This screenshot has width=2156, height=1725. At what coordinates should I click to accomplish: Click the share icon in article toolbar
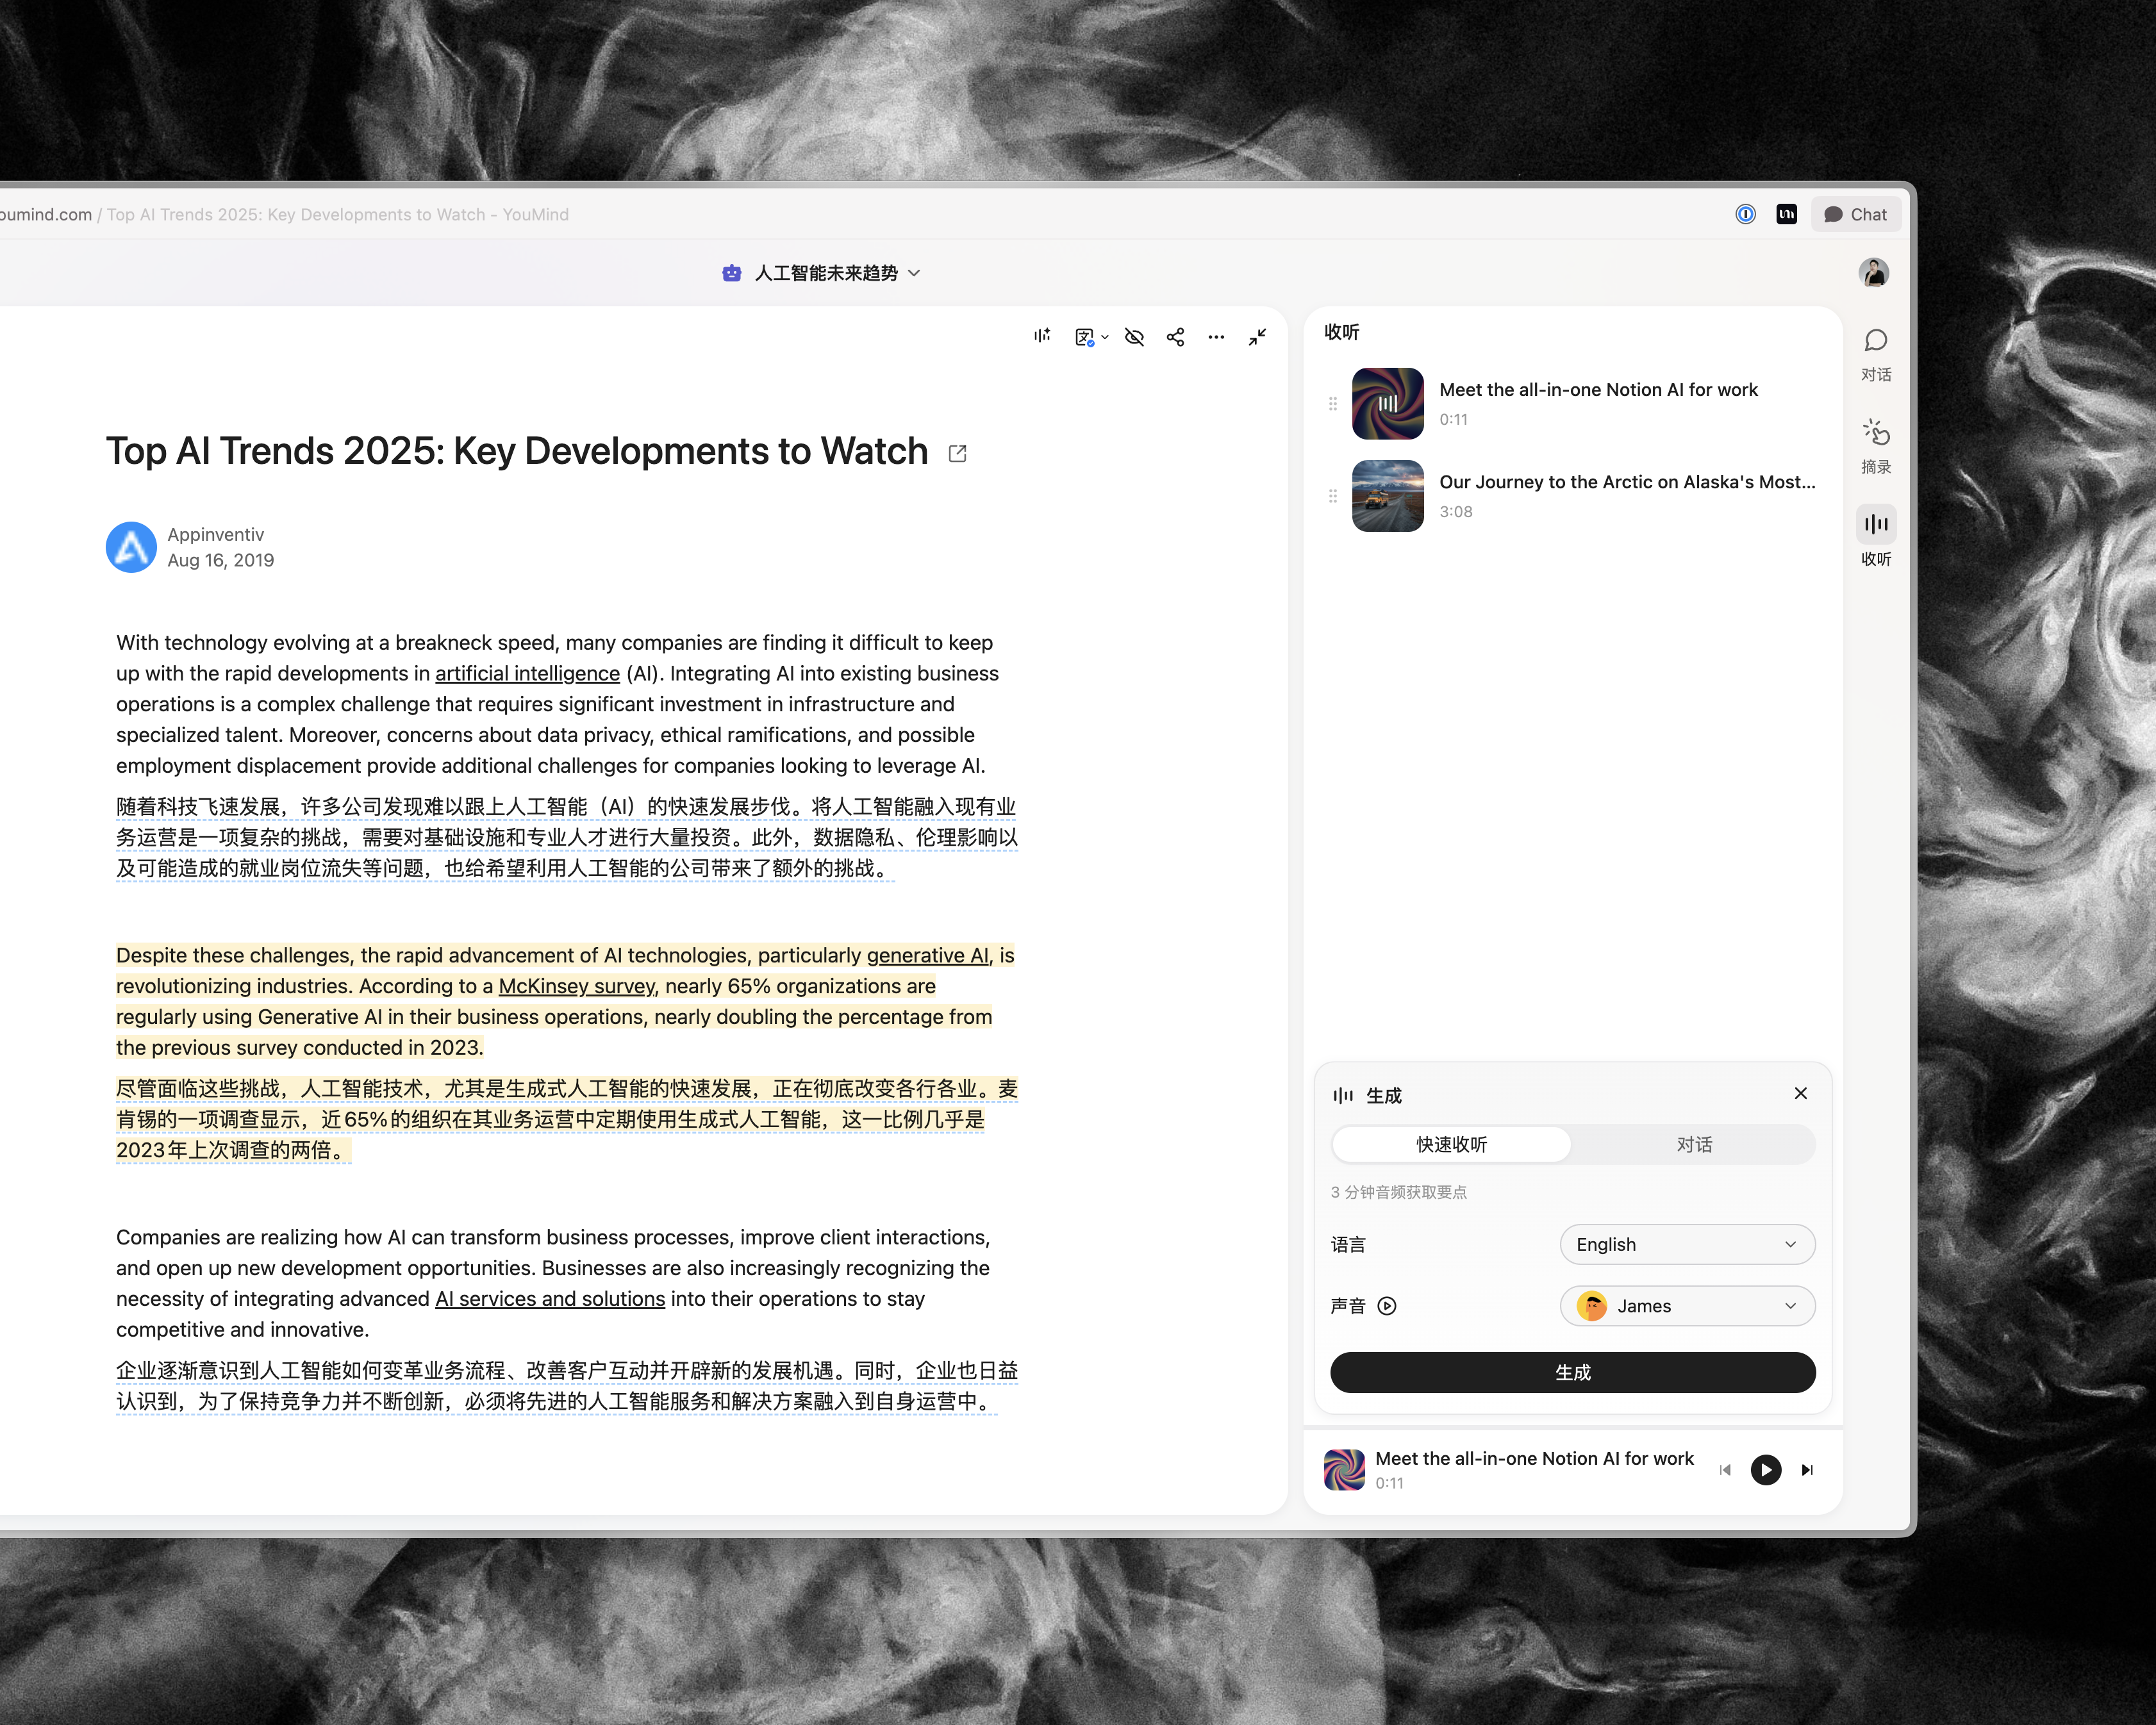[x=1175, y=337]
